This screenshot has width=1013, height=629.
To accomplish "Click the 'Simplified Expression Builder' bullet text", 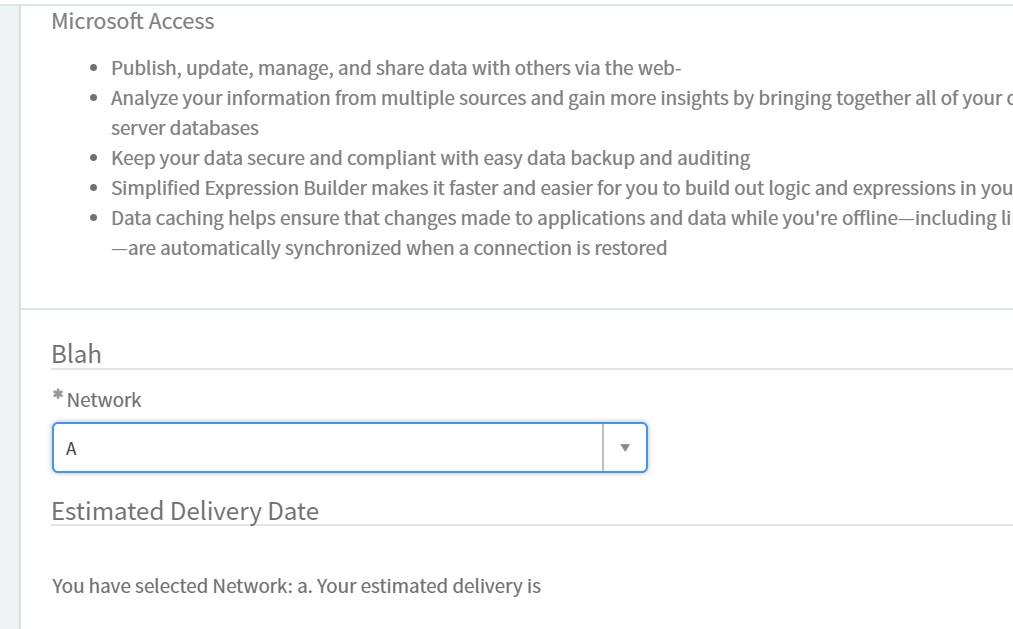I will (x=560, y=188).
